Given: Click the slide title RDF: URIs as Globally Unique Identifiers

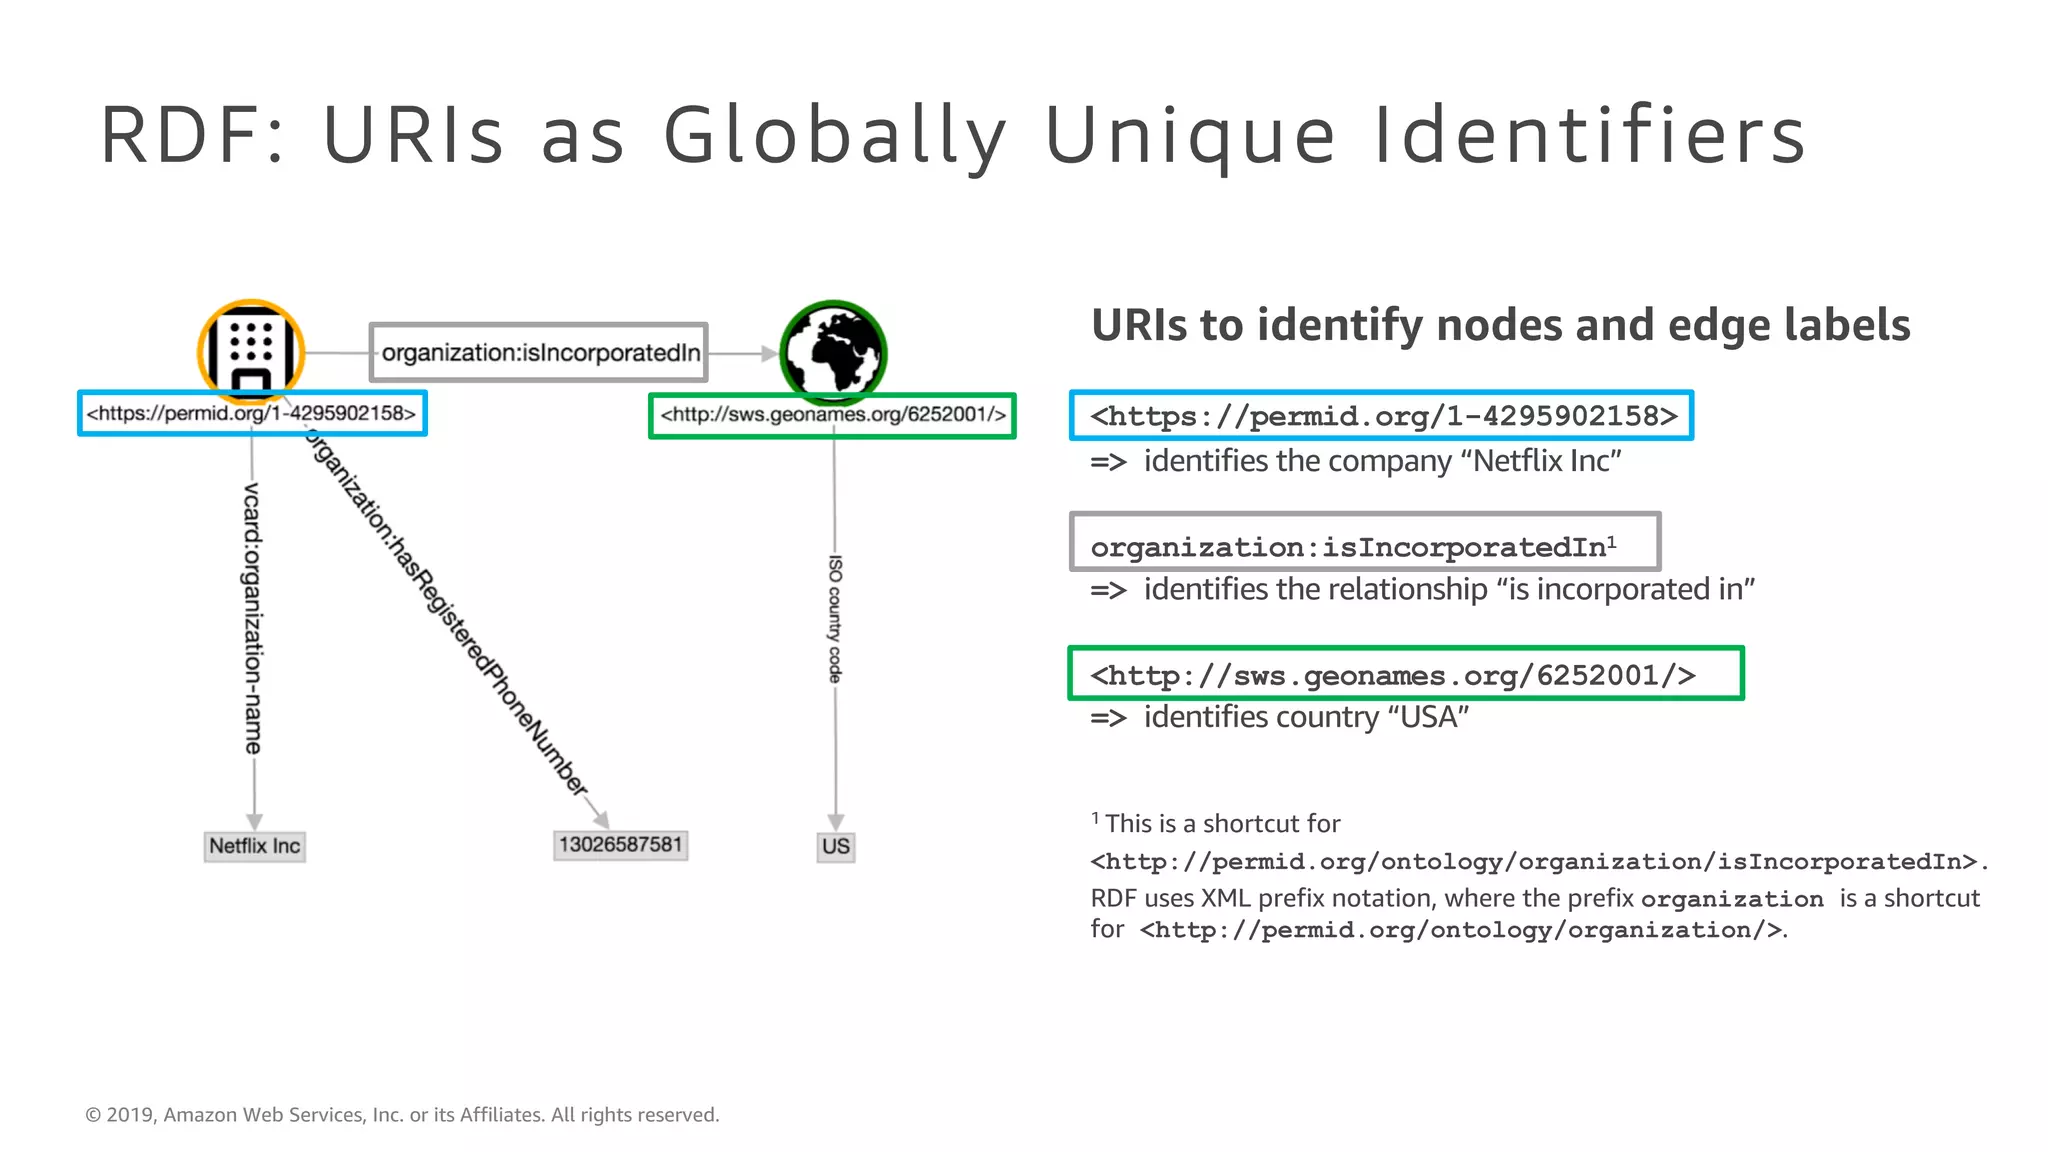Looking at the screenshot, I should [x=953, y=135].
